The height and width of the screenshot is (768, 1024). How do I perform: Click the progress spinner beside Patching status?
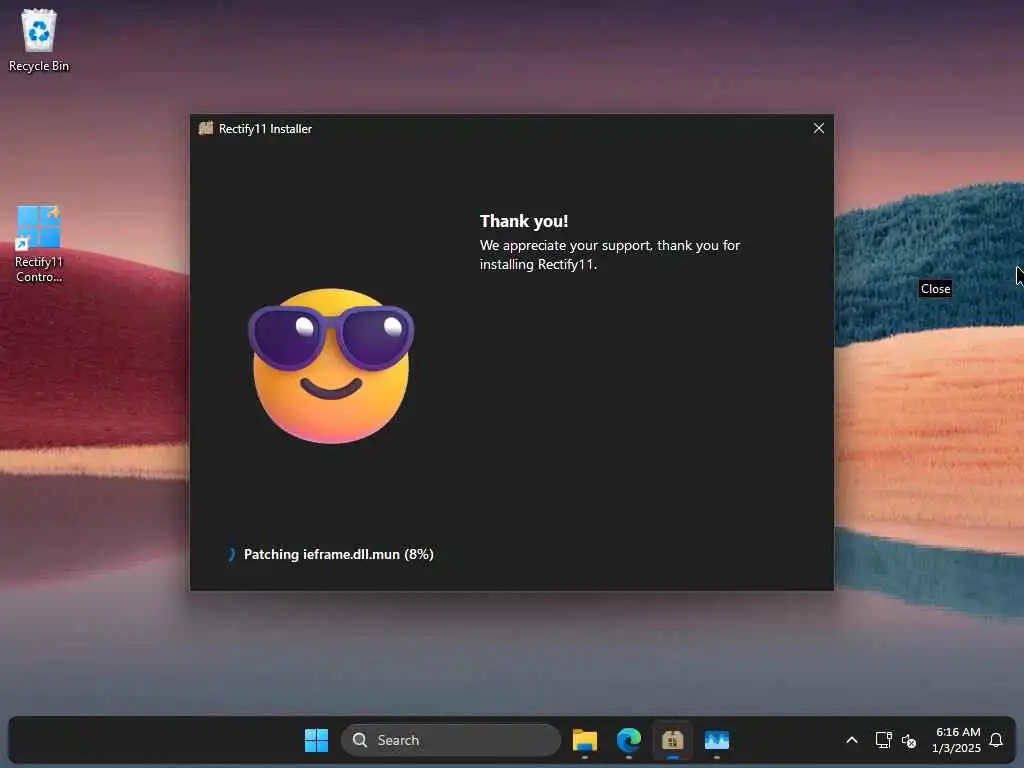(x=231, y=554)
